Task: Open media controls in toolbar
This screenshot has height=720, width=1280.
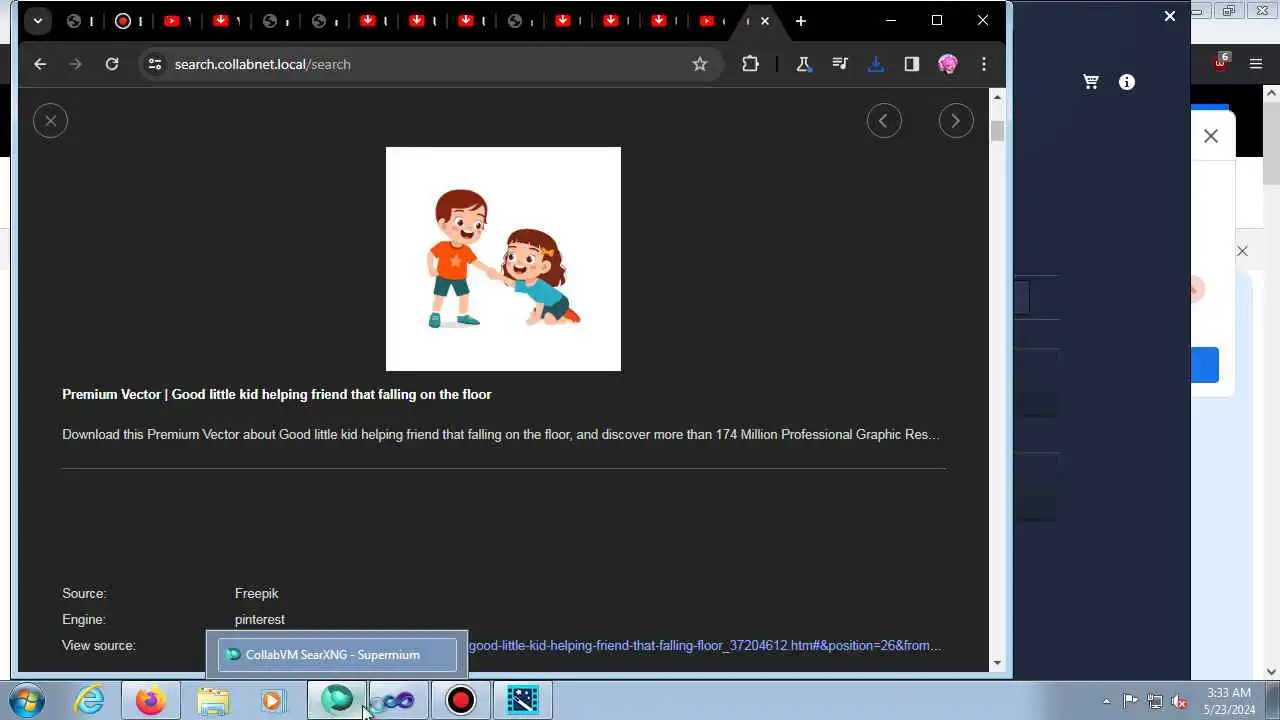Action: (x=840, y=64)
